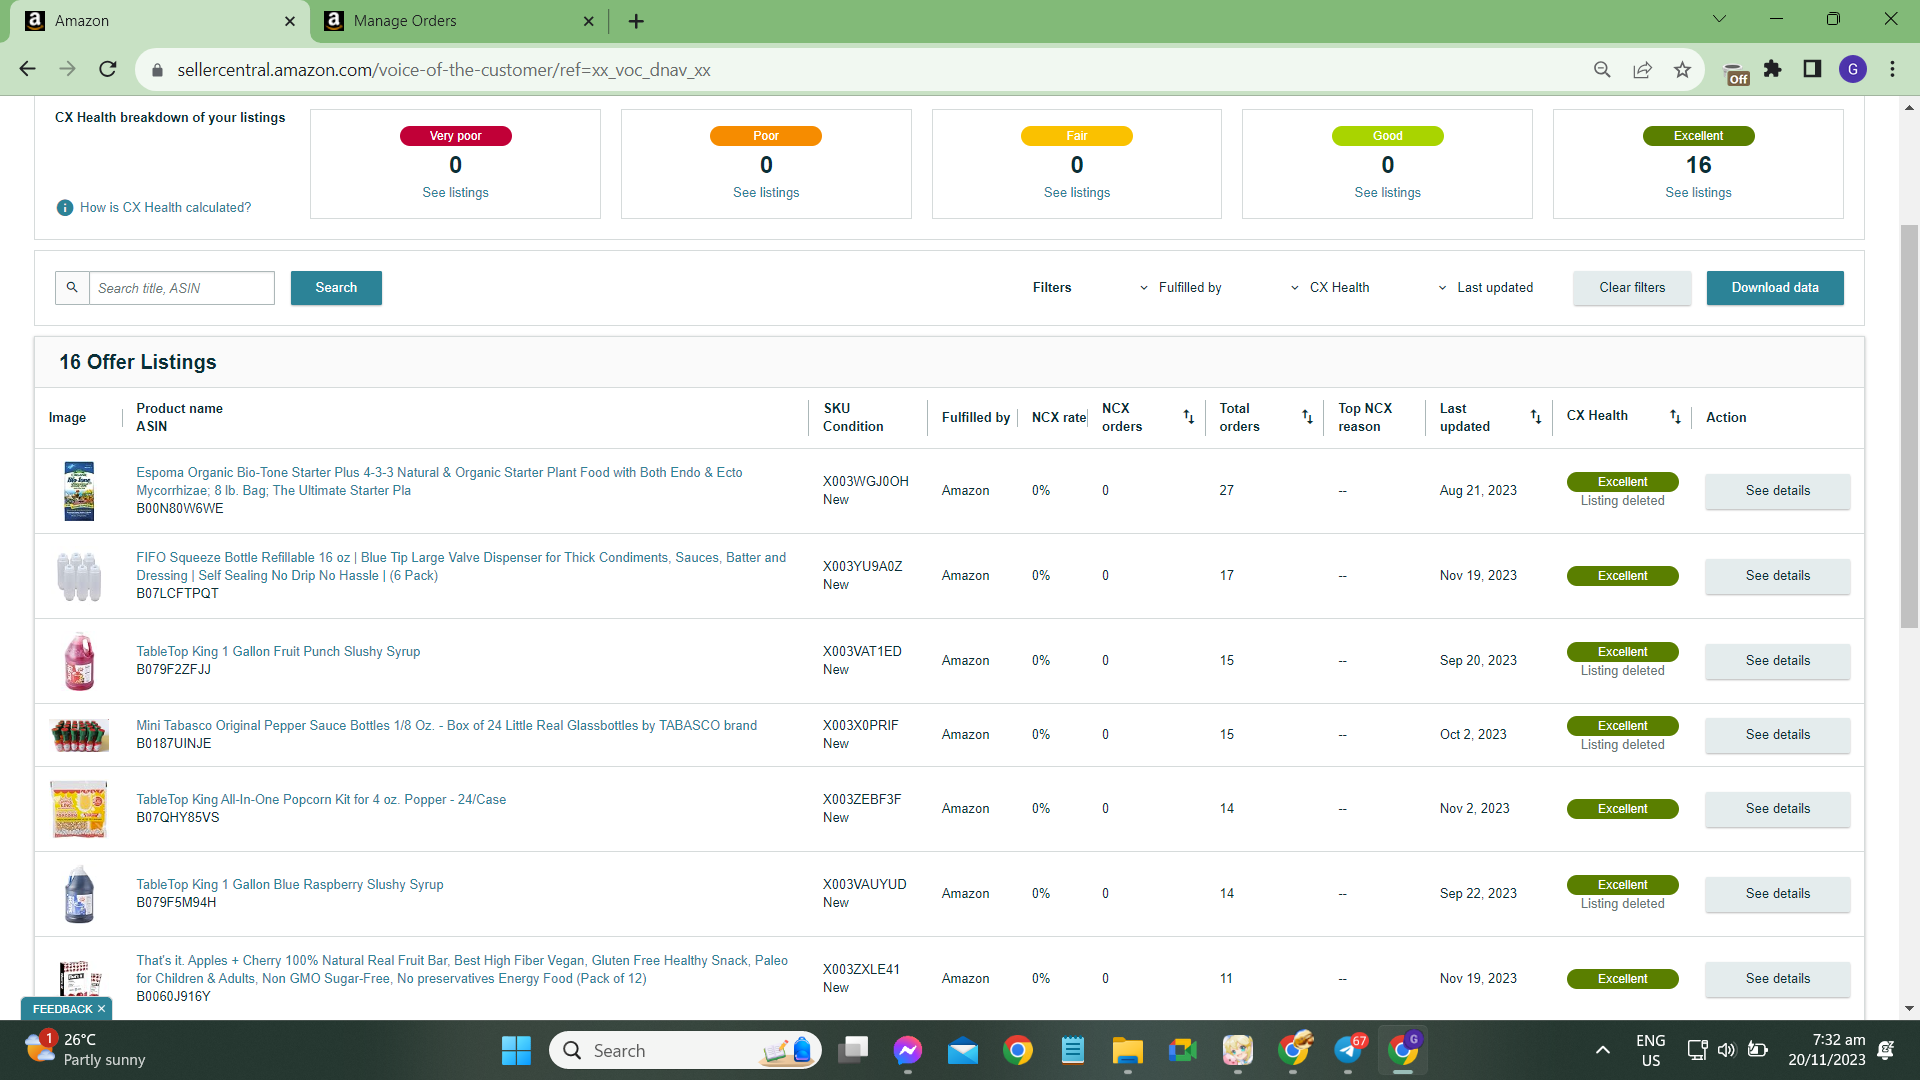Sort by Last updated column arrows

1536,417
